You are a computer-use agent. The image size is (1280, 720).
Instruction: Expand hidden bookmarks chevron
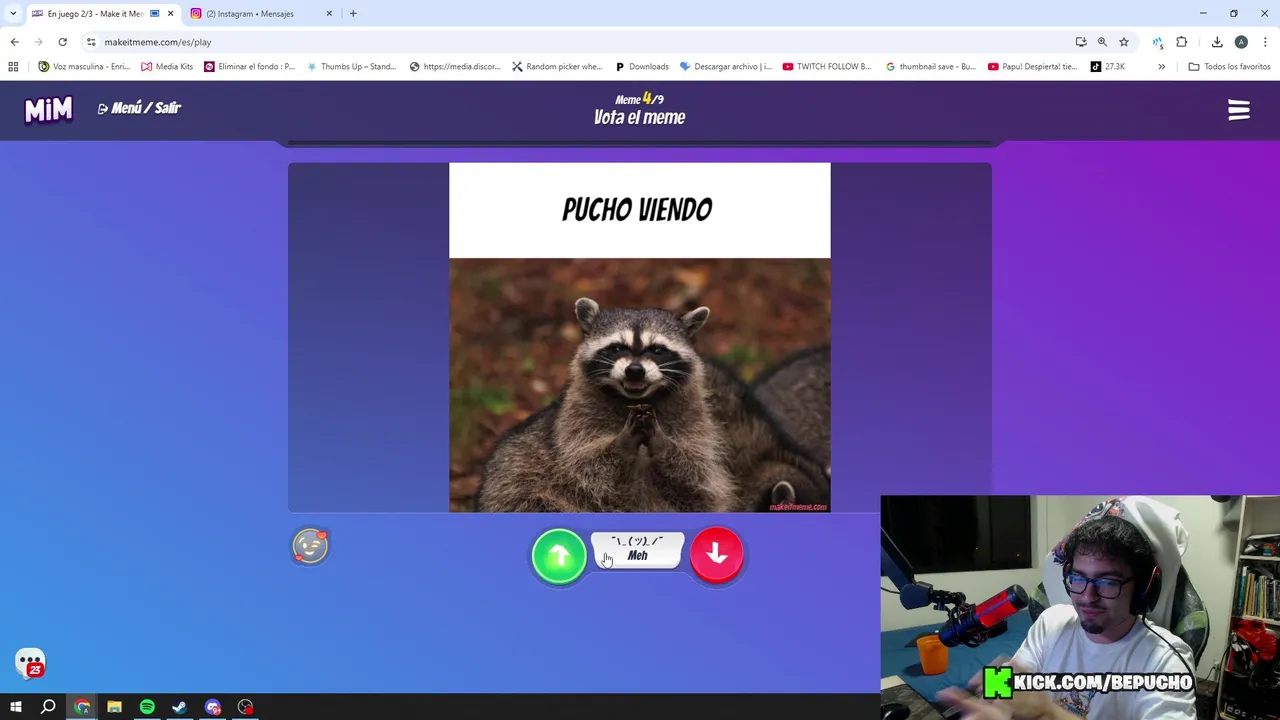[x=1161, y=67]
